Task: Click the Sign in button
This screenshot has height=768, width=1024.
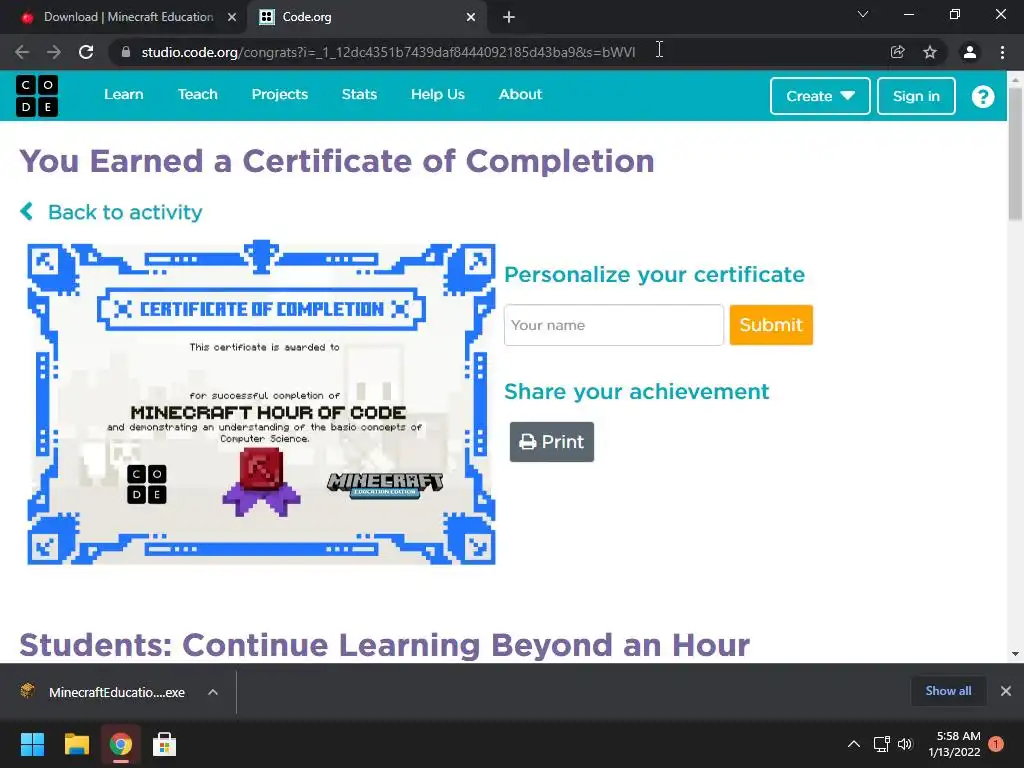Action: (x=916, y=96)
